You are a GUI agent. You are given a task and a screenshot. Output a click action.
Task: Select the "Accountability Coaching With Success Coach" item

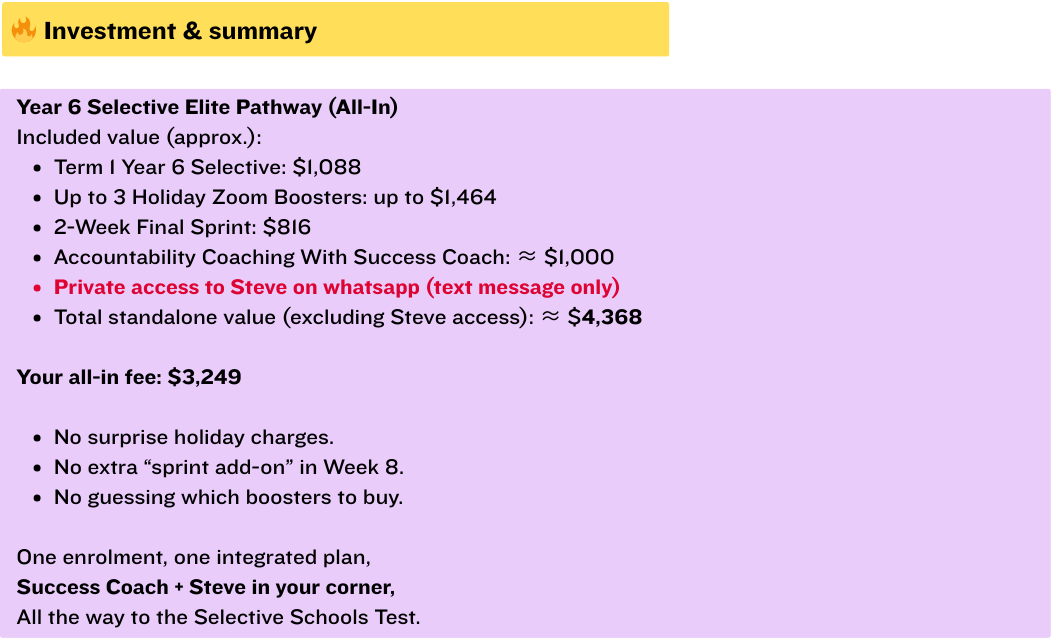pyautogui.click(x=280, y=257)
